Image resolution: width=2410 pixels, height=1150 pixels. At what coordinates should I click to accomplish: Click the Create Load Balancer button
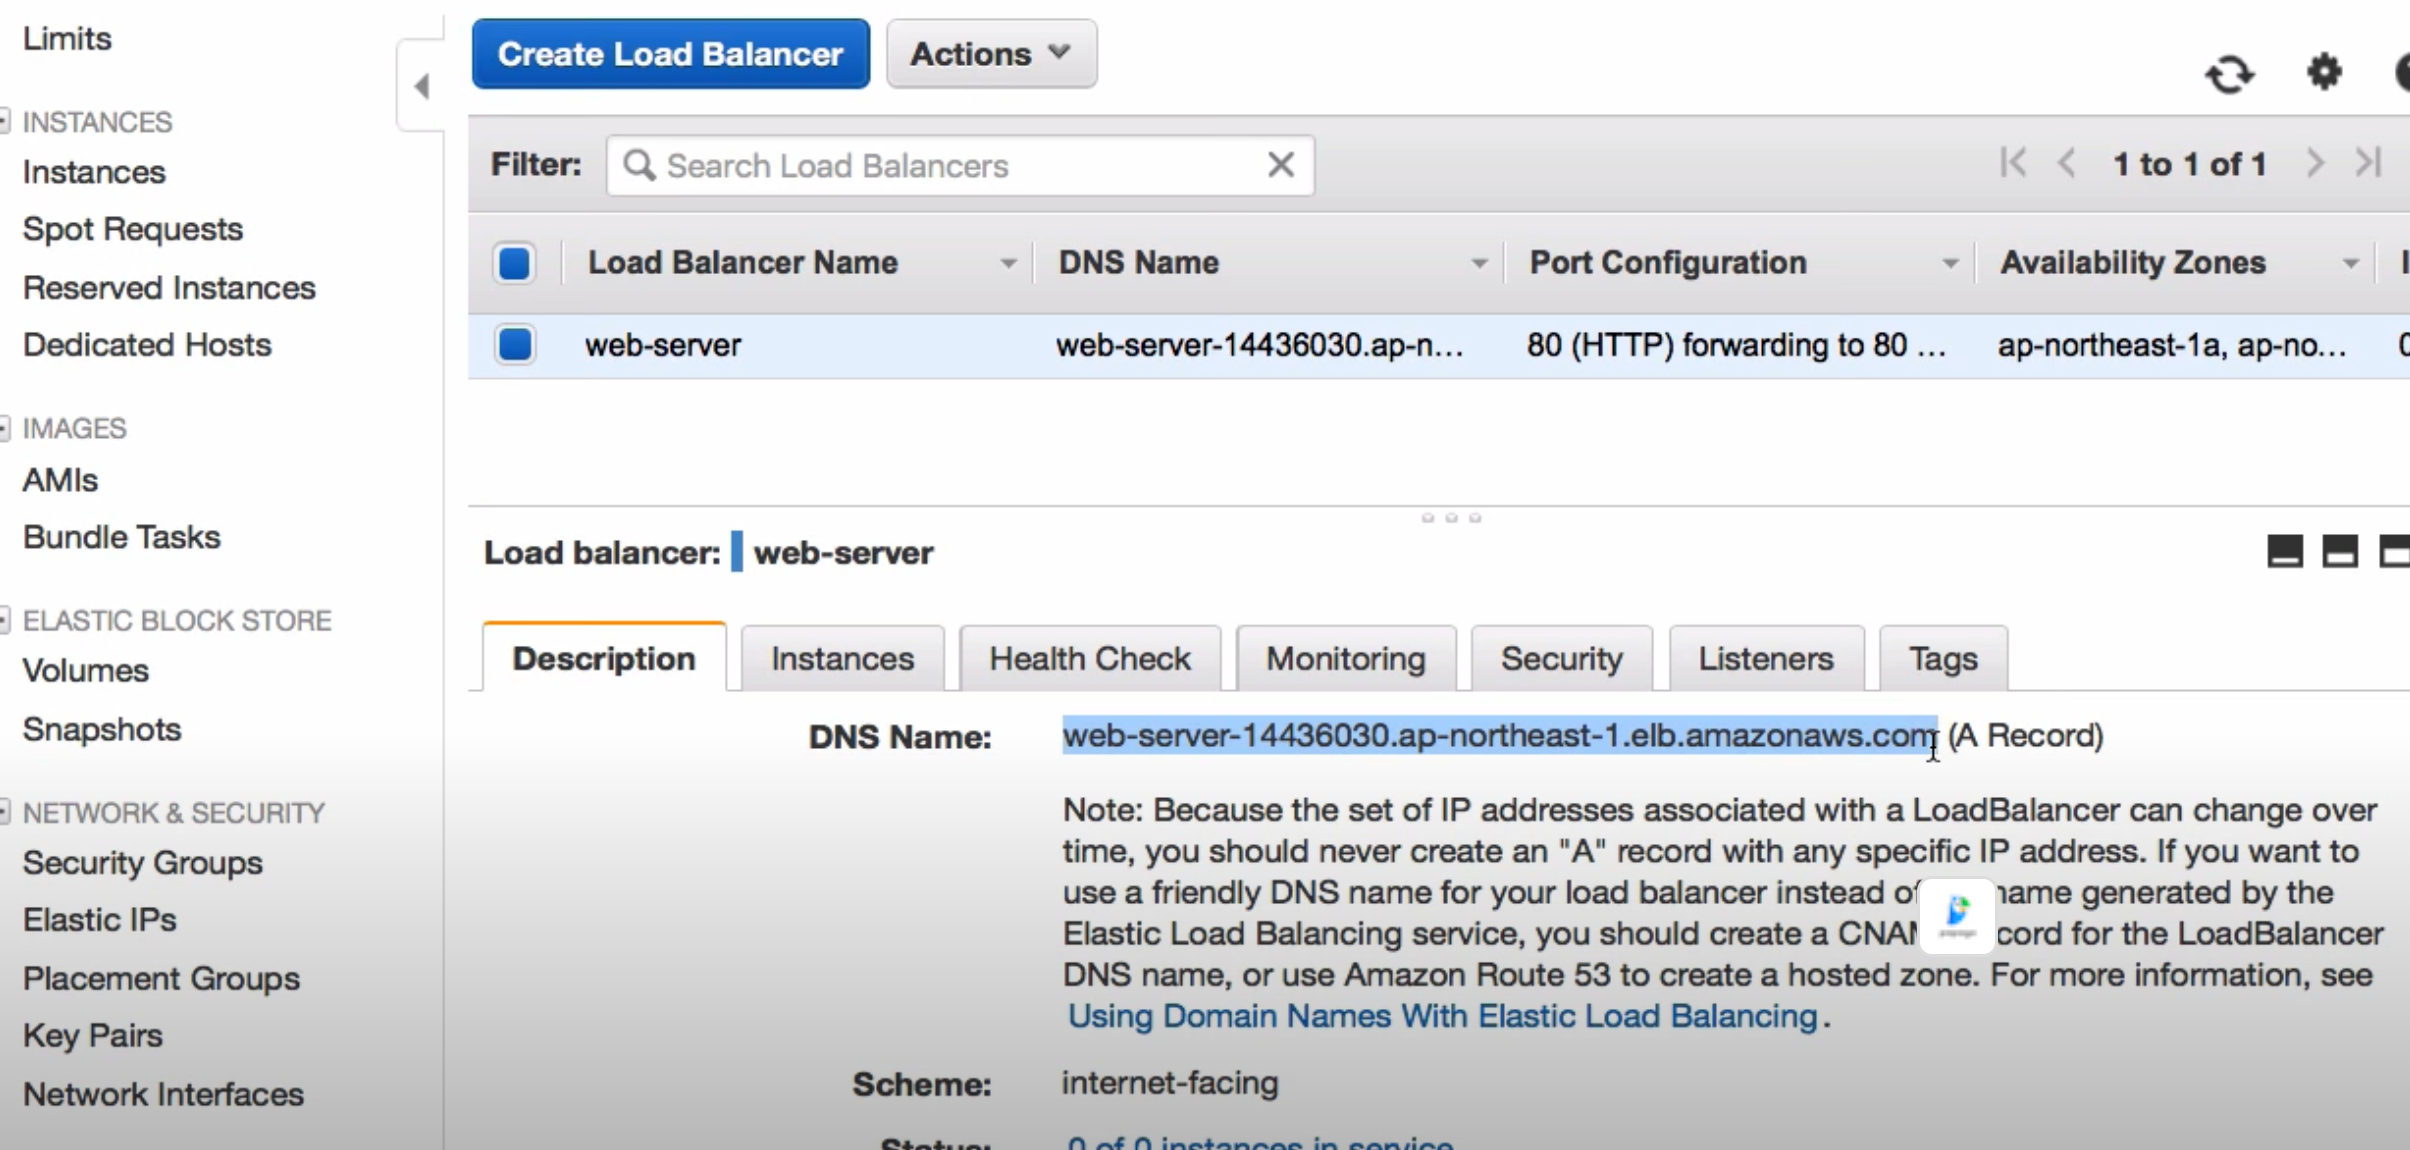[x=670, y=54]
